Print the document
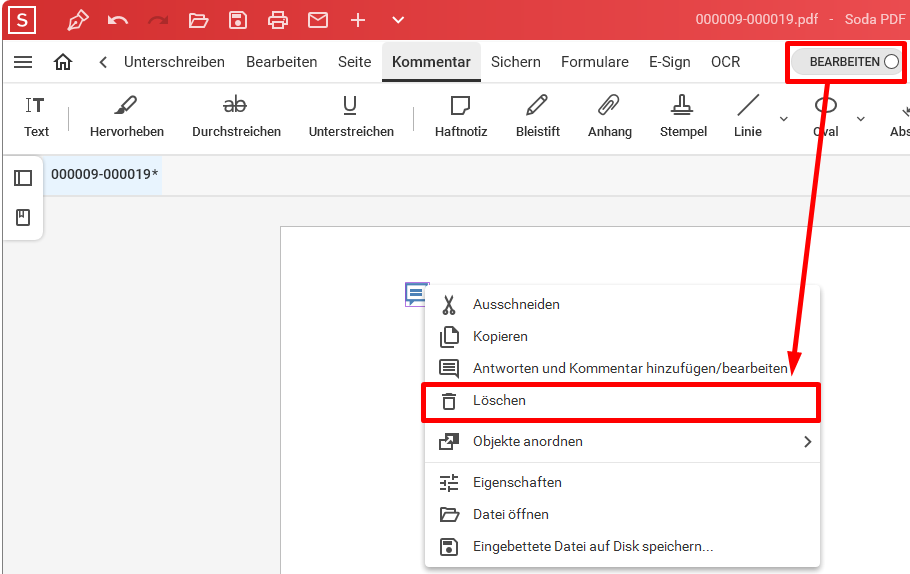Viewport: 910px width, 574px height. tap(278, 20)
